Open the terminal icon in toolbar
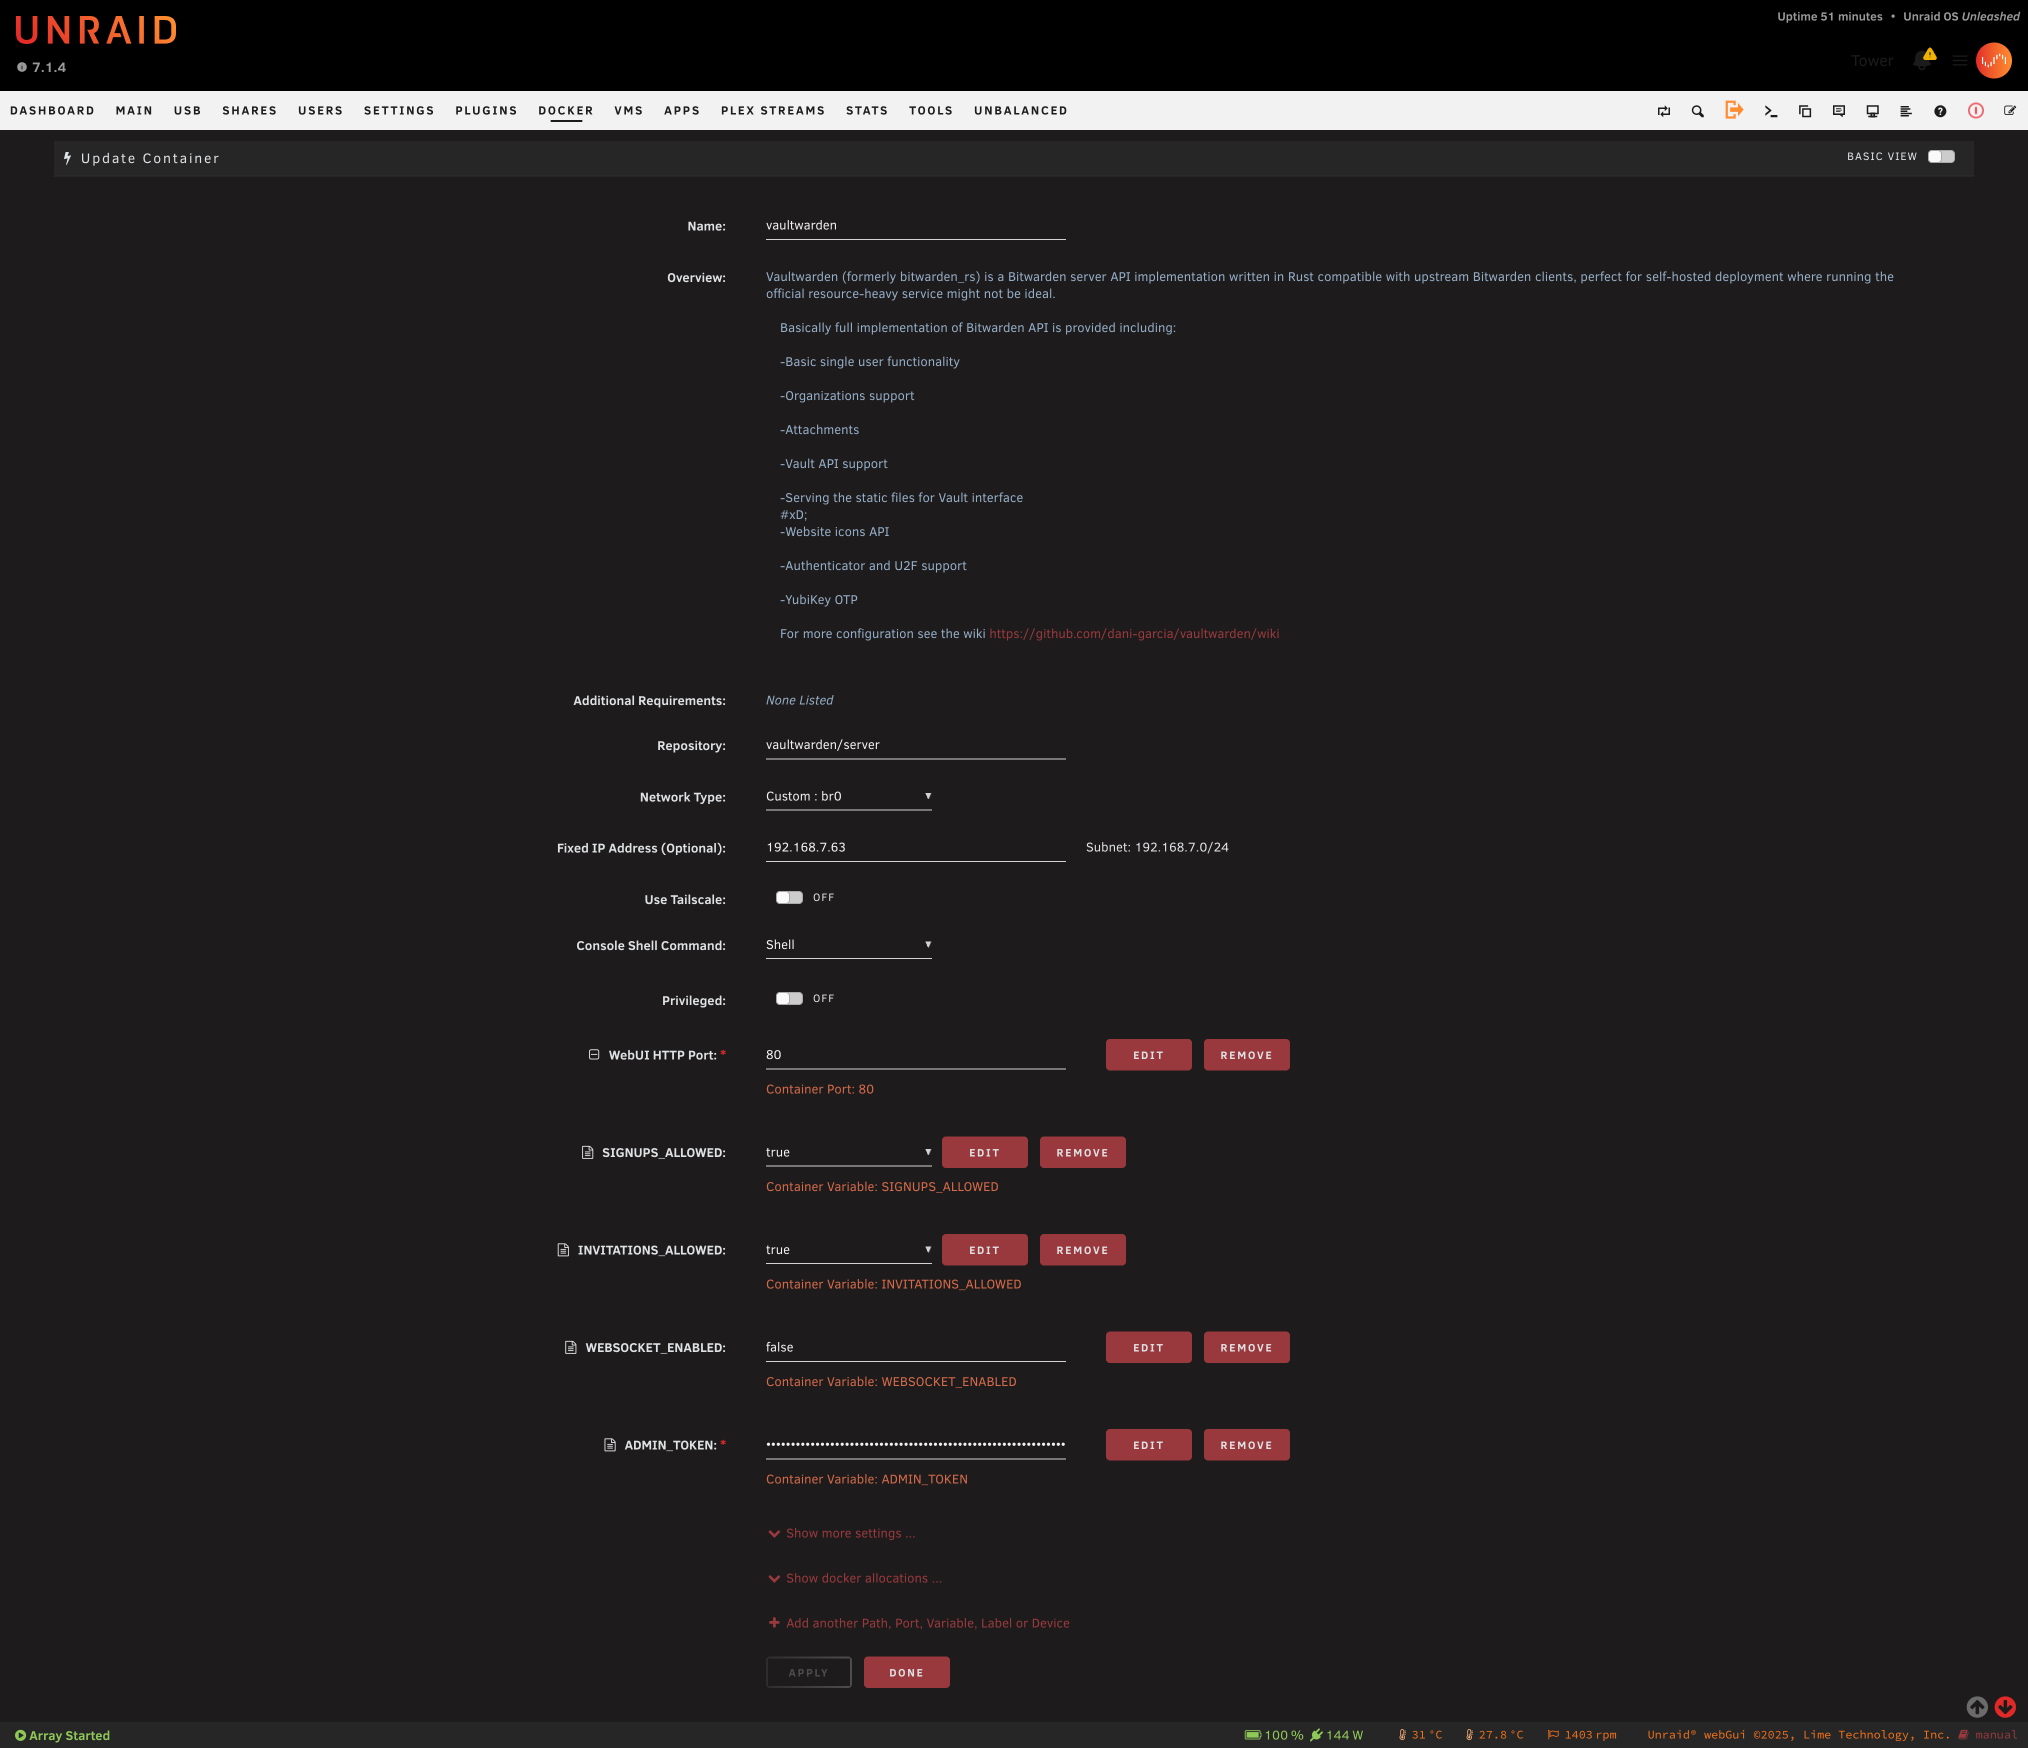2028x1748 pixels. (1770, 111)
